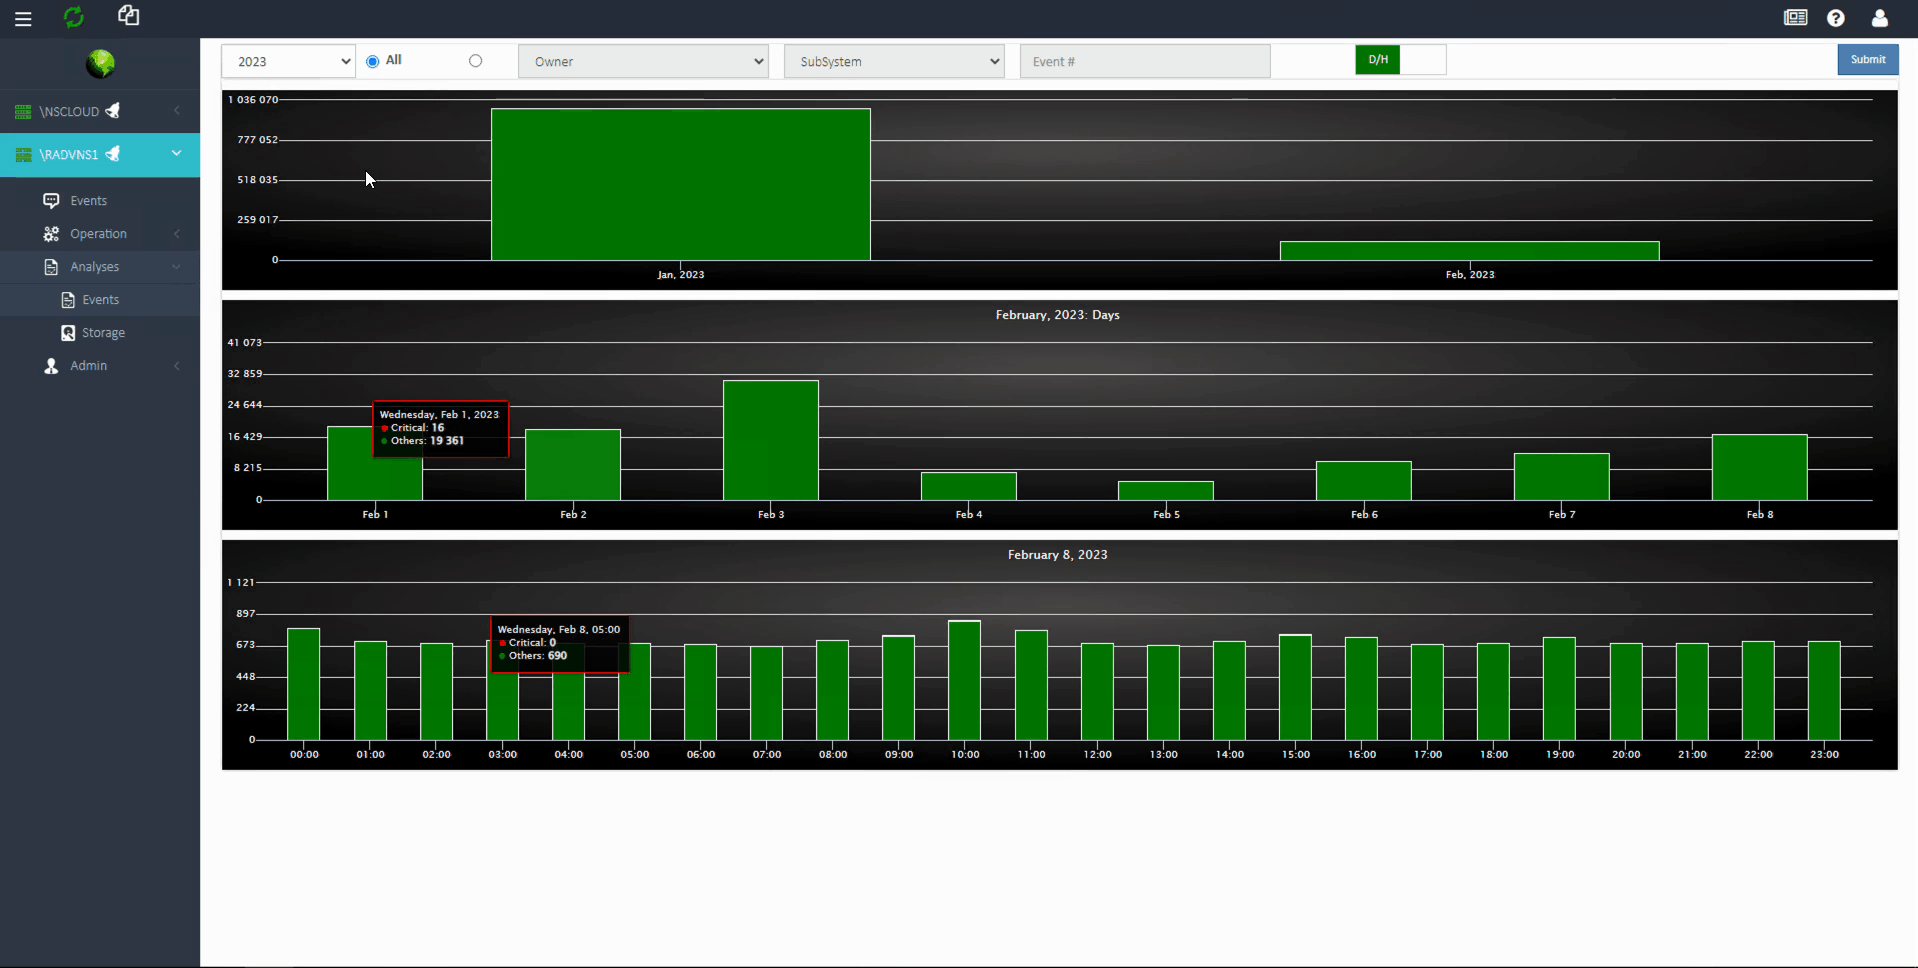1918x968 pixels.
Task: Click the 19:00 bar in hourly chart
Action: pos(1560,689)
